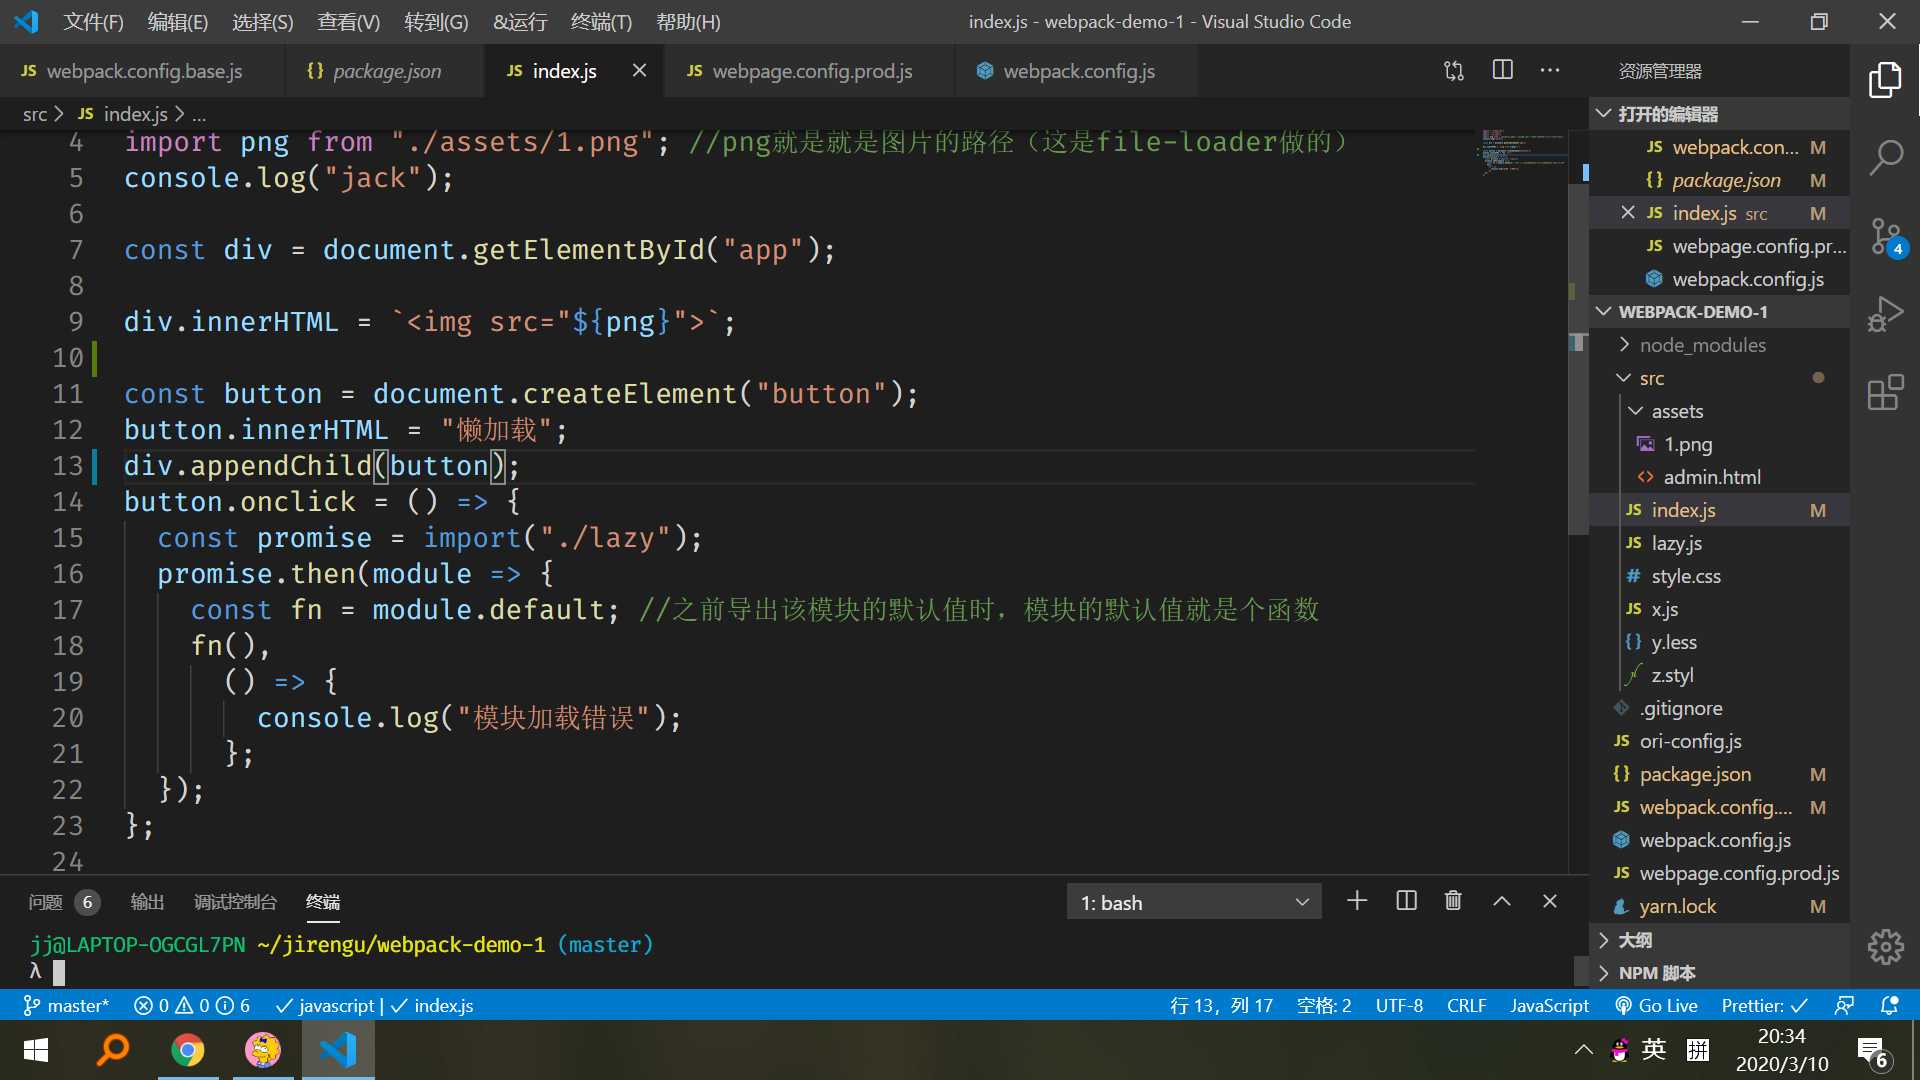Image resolution: width=1920 pixels, height=1080 pixels.
Task: Open the '1: bash' terminal selector dropdown
Action: tap(1194, 902)
